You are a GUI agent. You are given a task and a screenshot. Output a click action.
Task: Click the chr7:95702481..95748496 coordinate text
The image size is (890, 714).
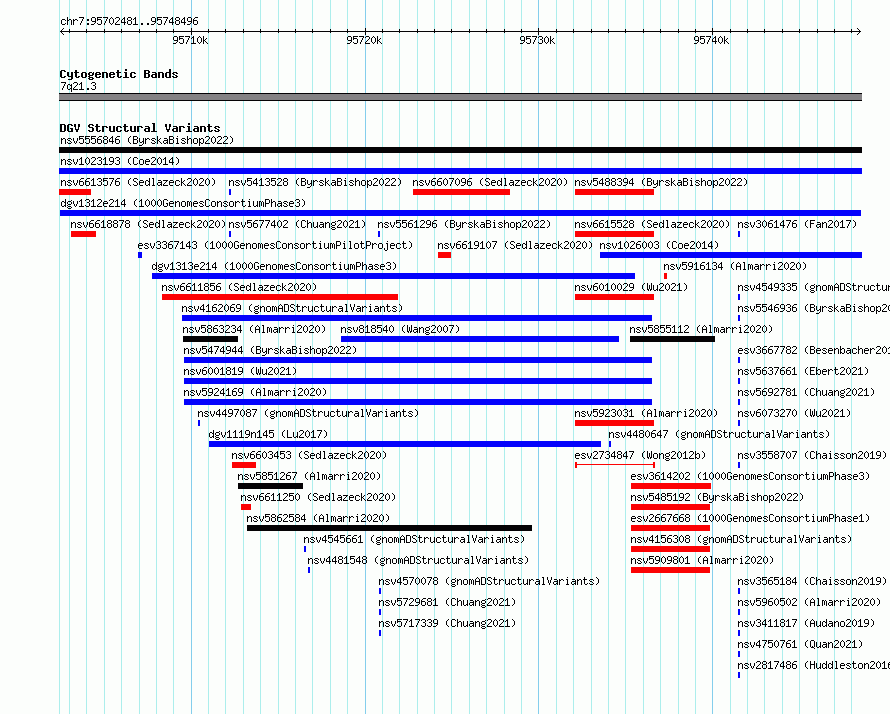coord(129,22)
